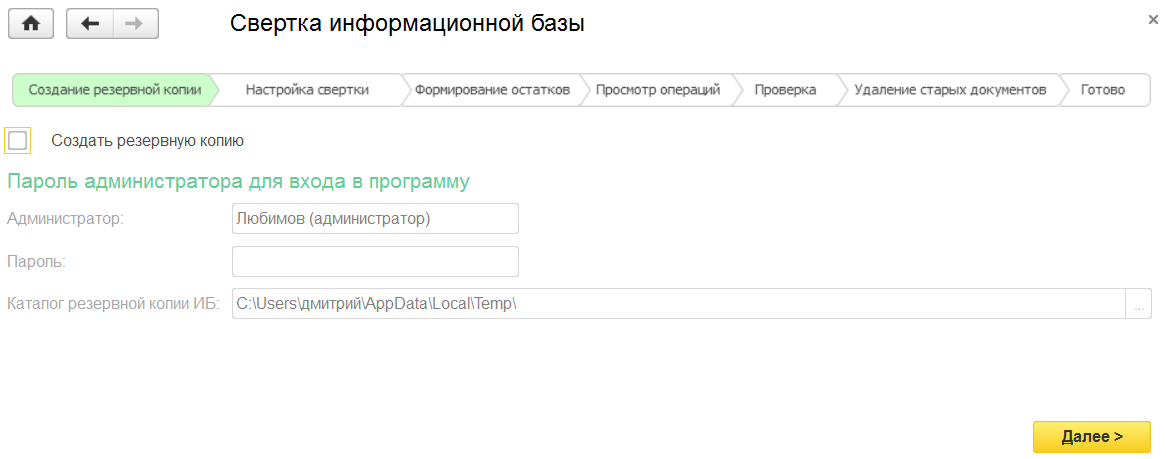The width and height of the screenshot is (1166, 459).
Task: Click the Пароль администратора section heading
Action: (x=238, y=182)
